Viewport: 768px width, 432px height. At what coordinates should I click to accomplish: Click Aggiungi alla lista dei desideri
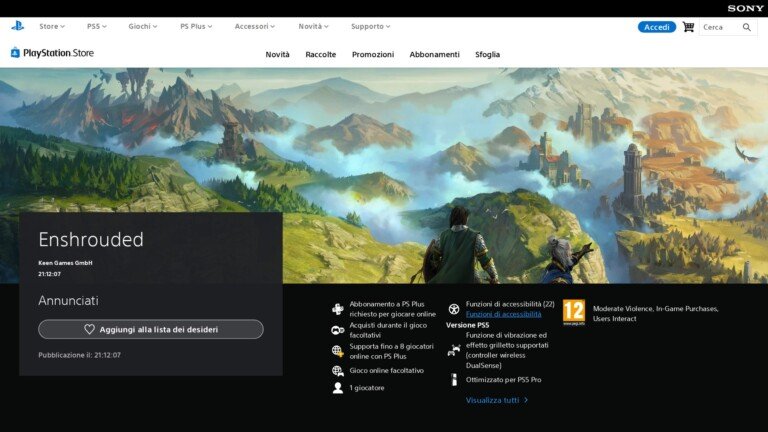click(x=151, y=329)
